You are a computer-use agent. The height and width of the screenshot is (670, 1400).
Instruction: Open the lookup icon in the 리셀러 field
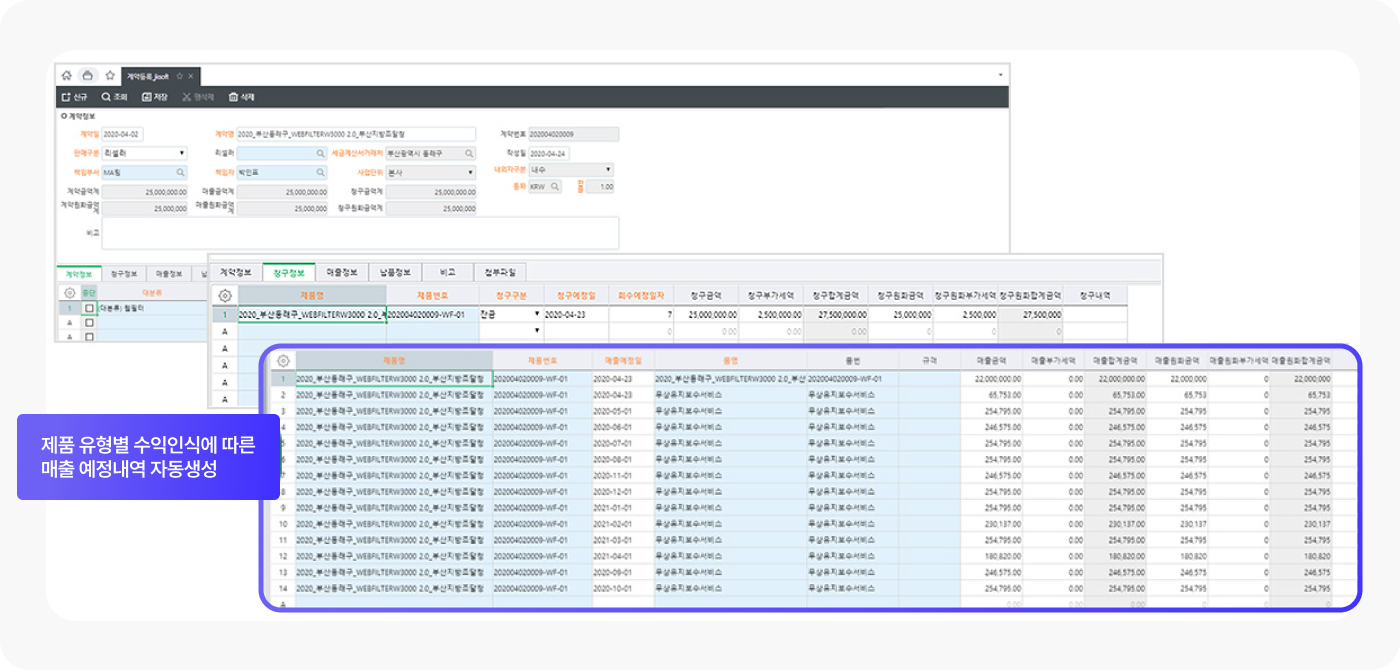click(x=321, y=153)
